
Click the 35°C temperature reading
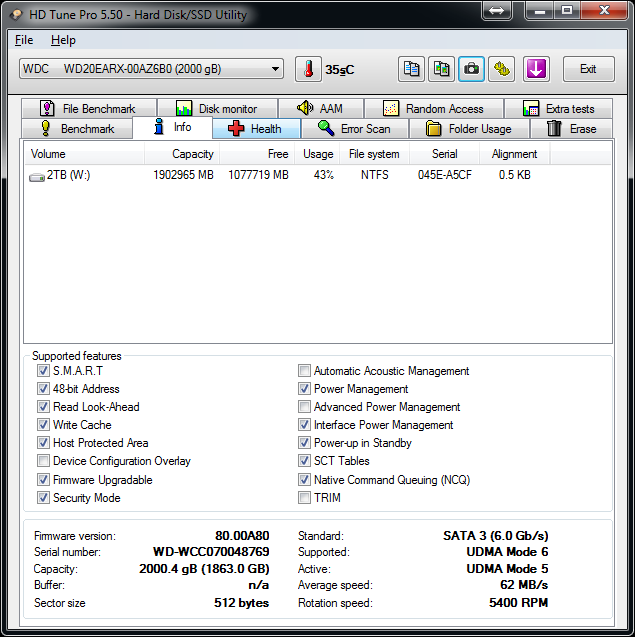click(x=340, y=70)
